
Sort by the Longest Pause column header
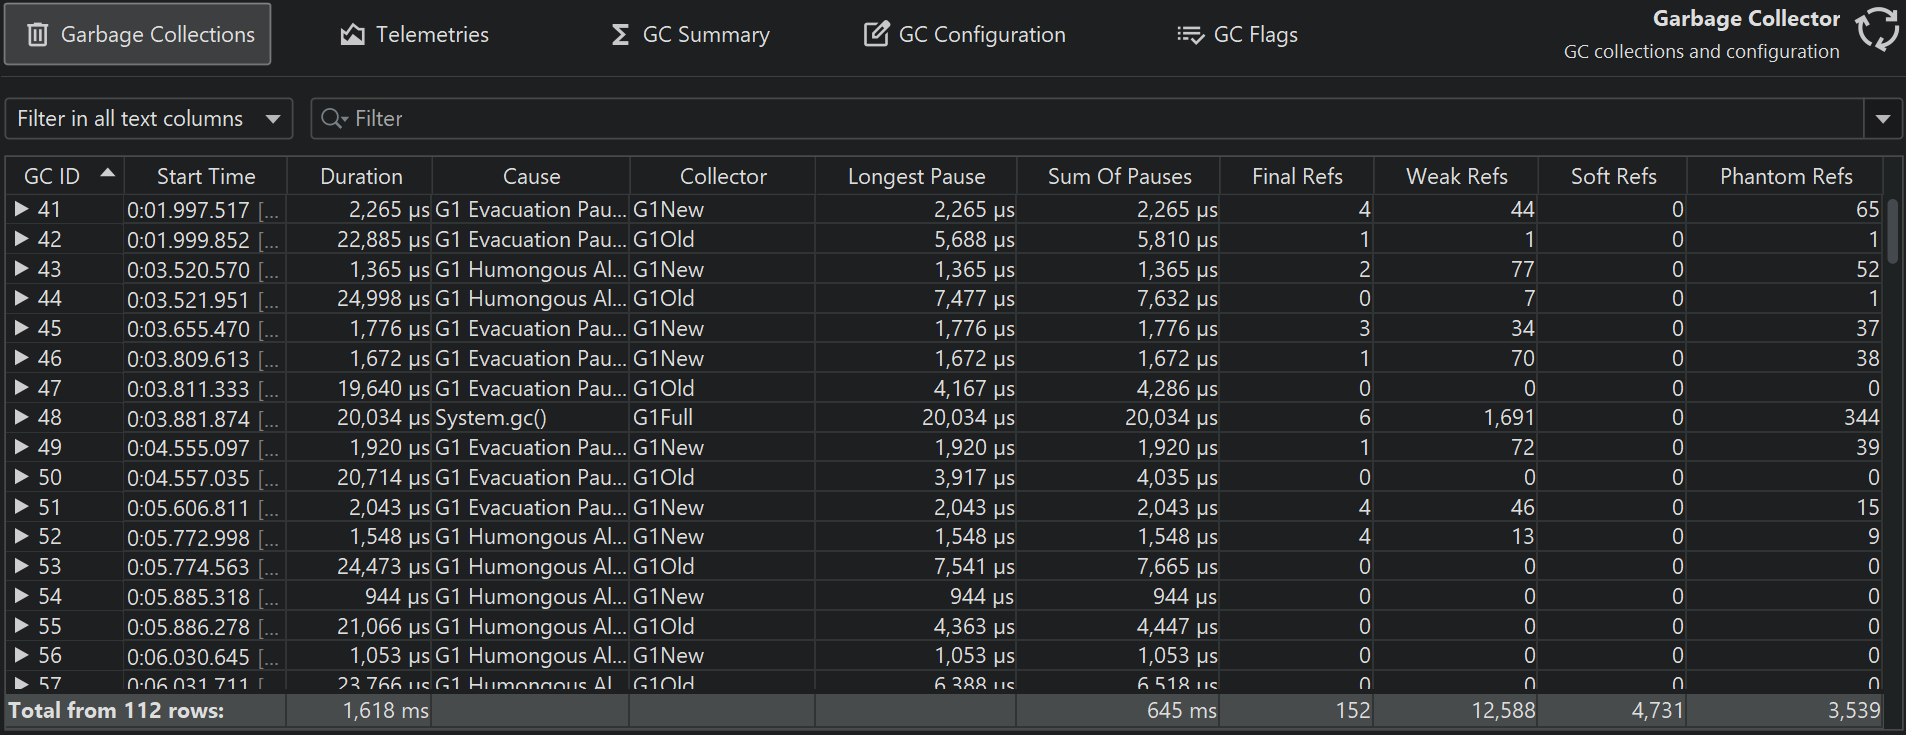(x=916, y=176)
